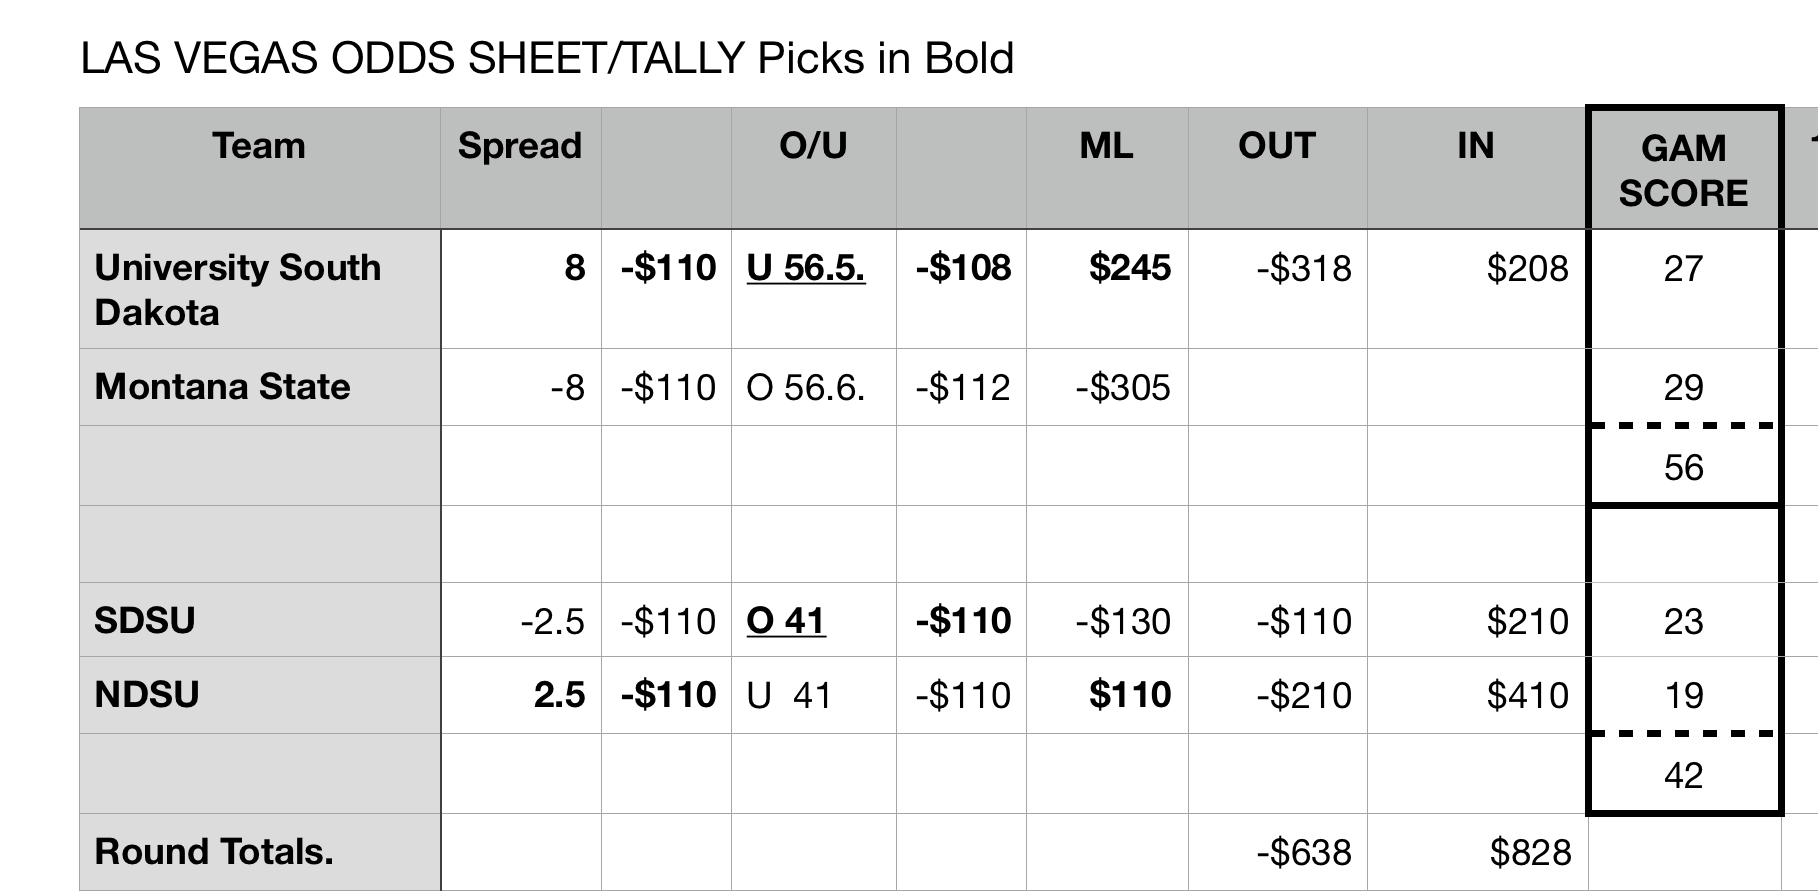Image resolution: width=1818 pixels, height=891 pixels.
Task: Select the Montana State row label
Action: point(260,387)
